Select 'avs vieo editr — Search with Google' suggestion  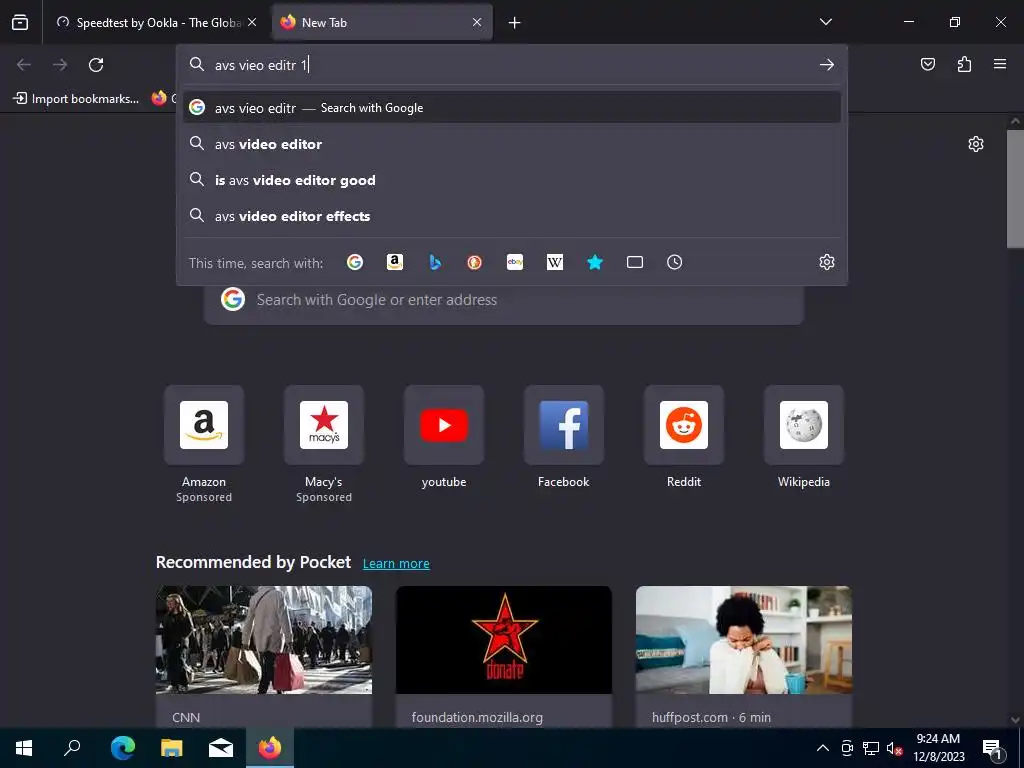[512, 108]
